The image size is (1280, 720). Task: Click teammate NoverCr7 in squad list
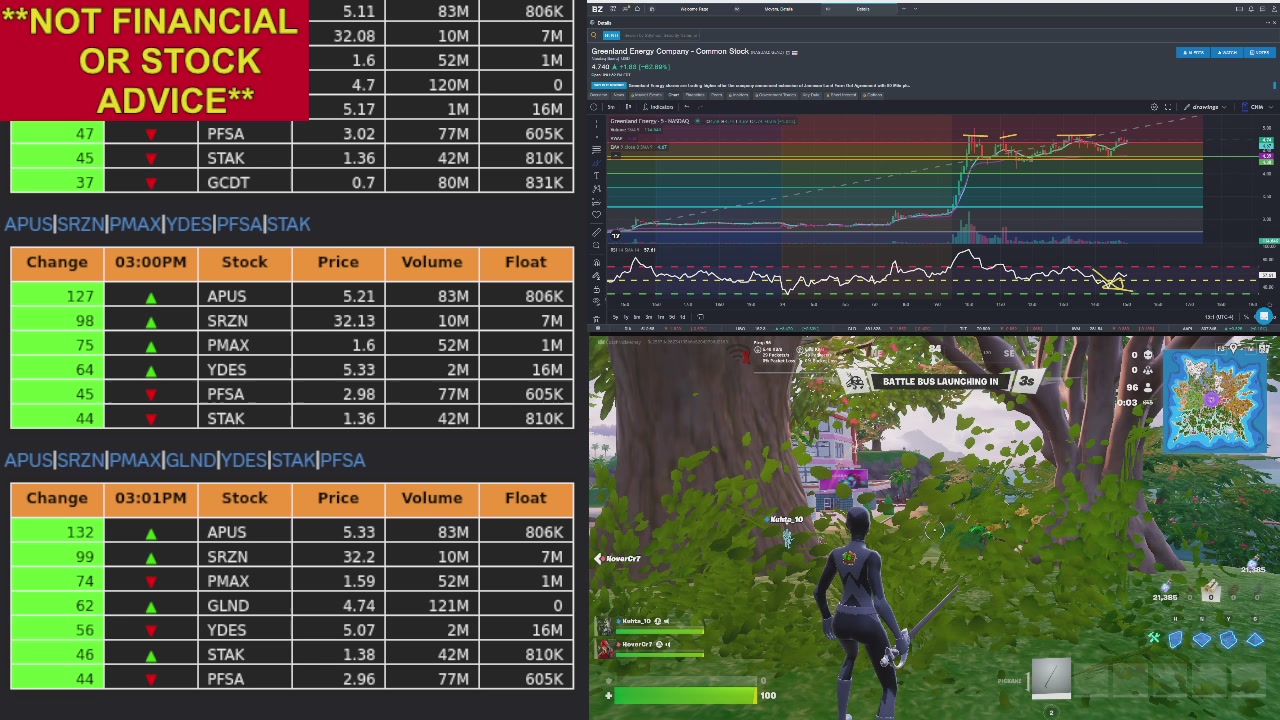click(636, 644)
